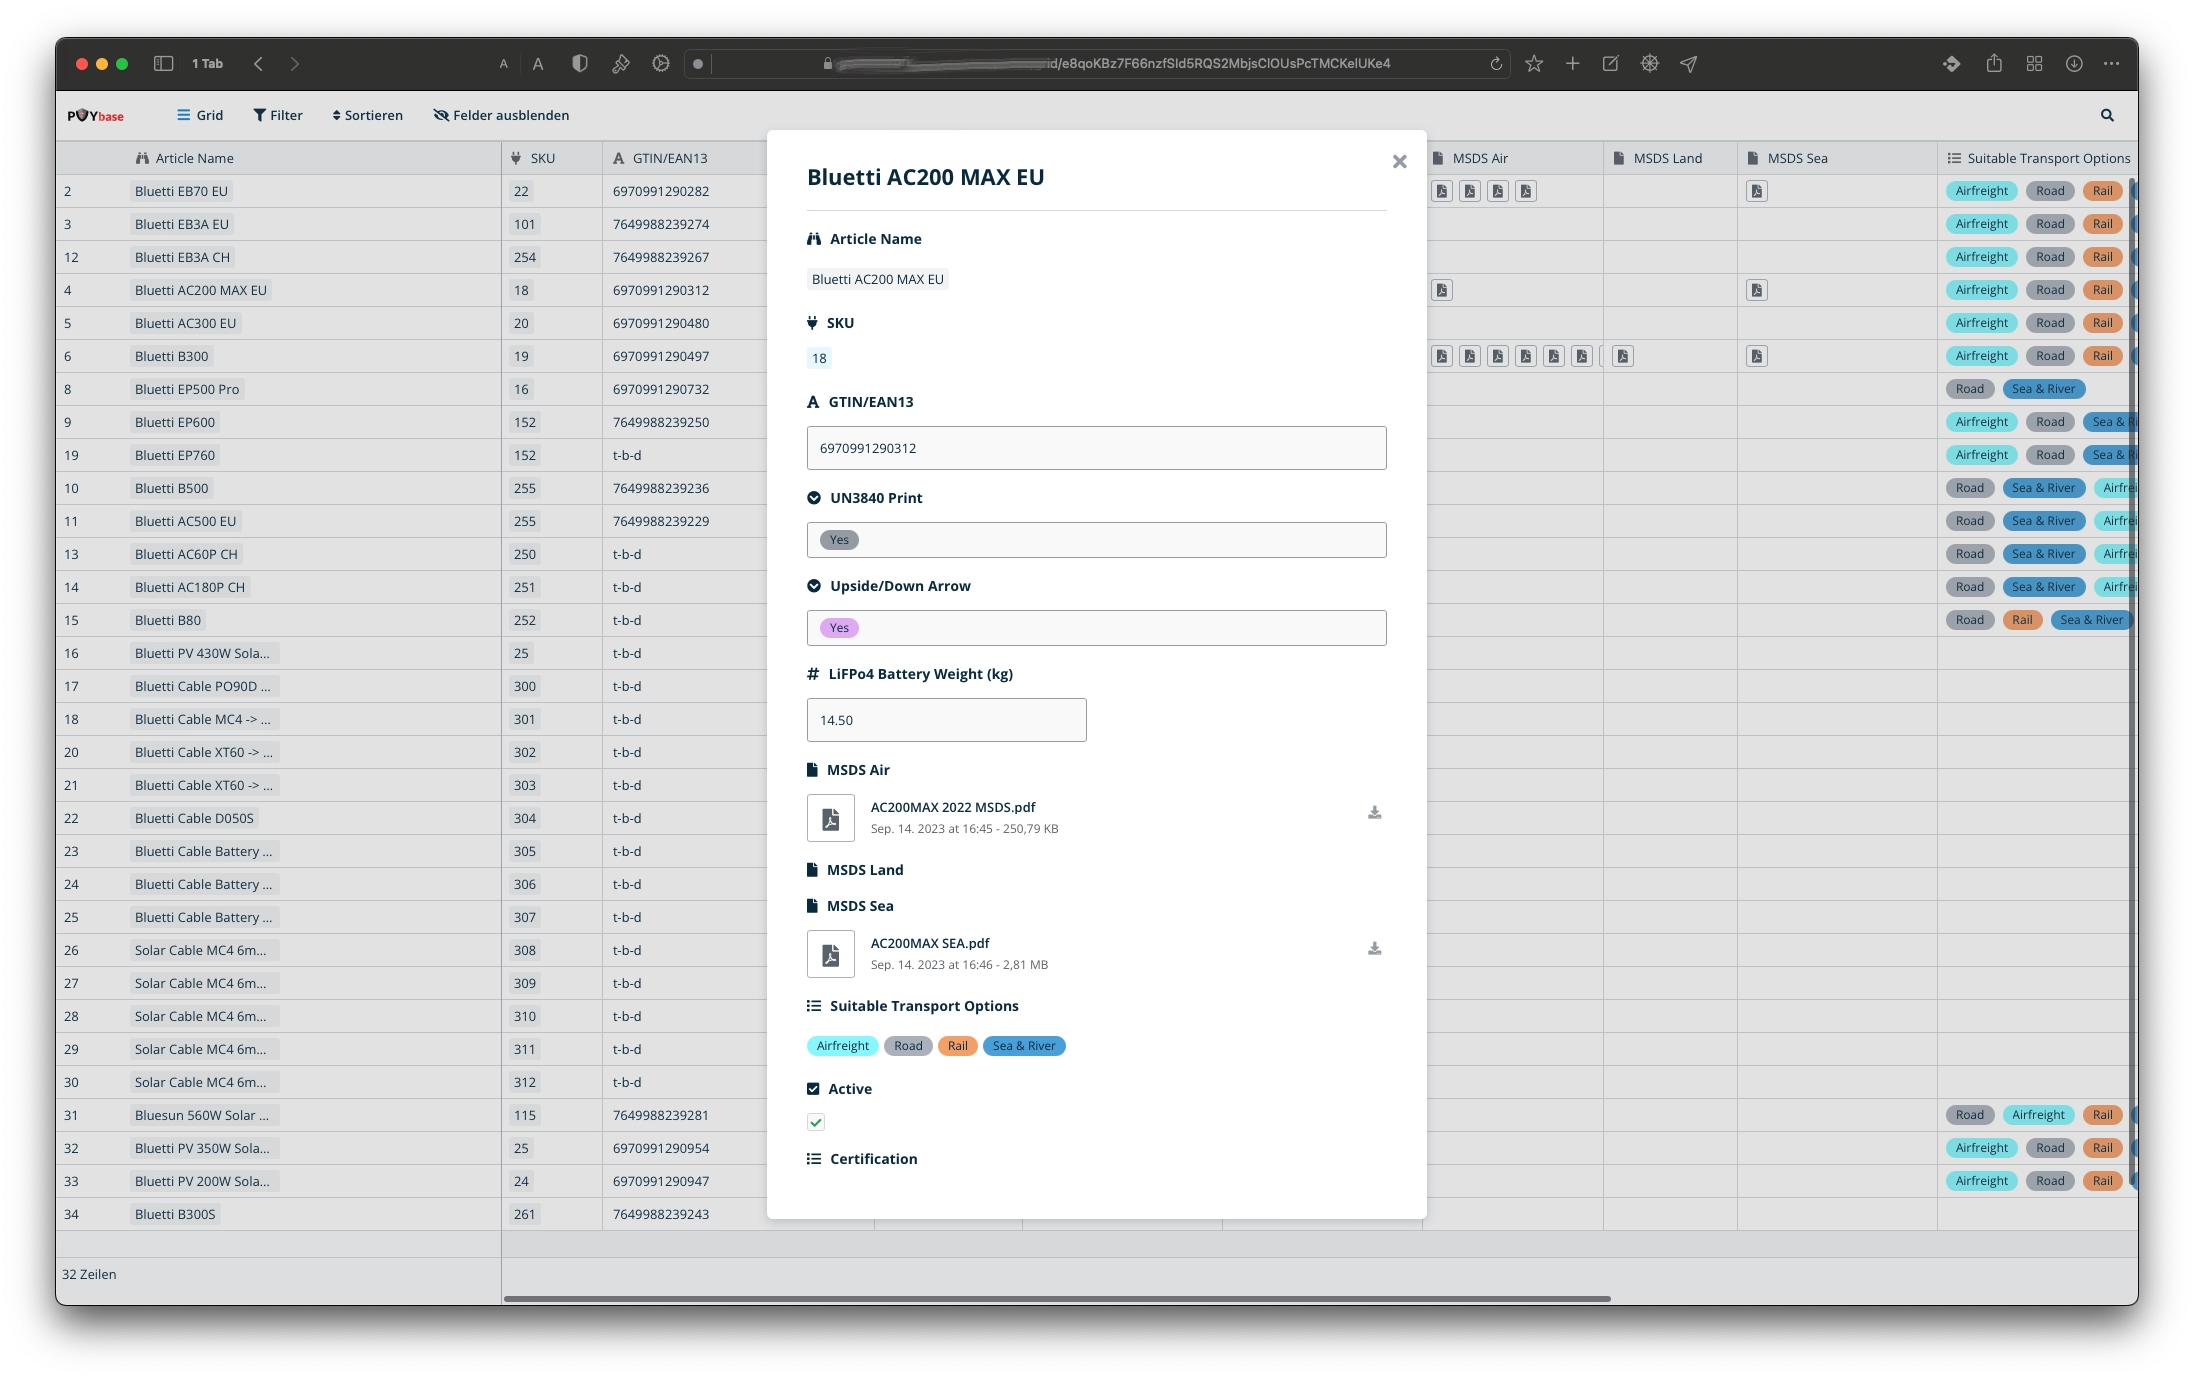Viewport: 2194px width, 1379px height.
Task: Open first MSDS Air file of Bluetti EB70 EU
Action: click(x=1441, y=191)
